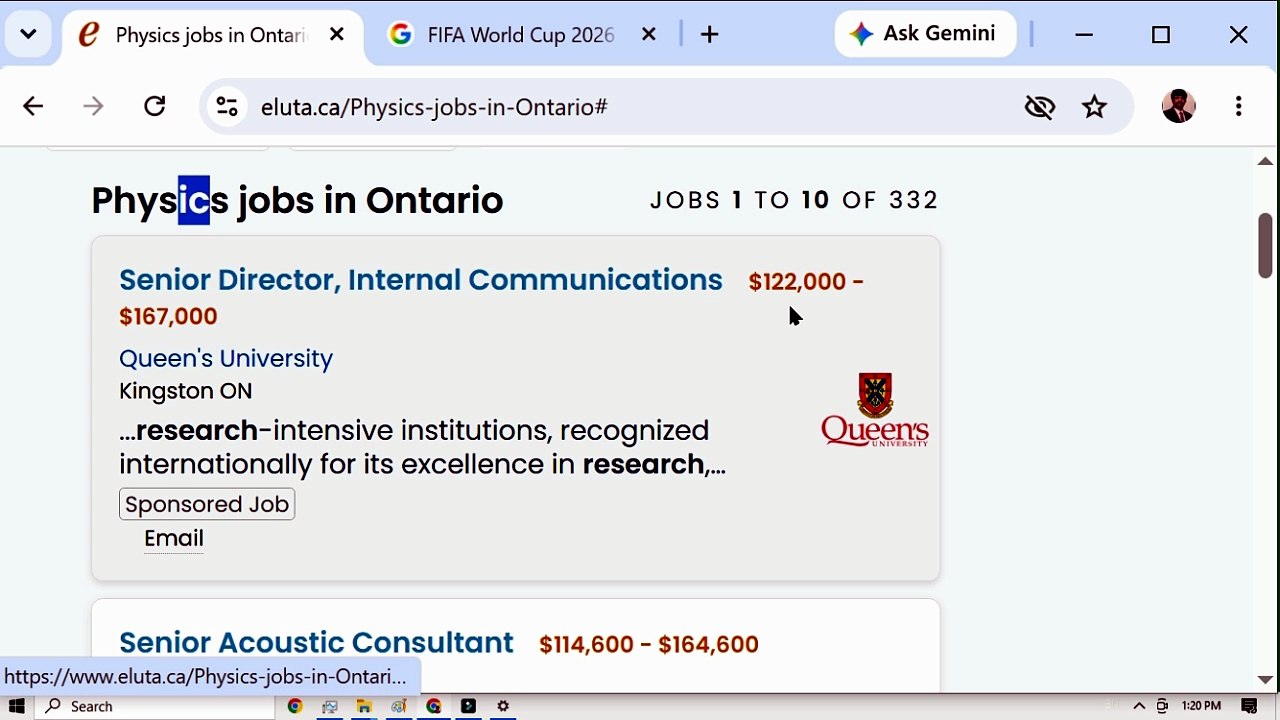The height and width of the screenshot is (720, 1280).
Task: Click the Queen's University logo
Action: tap(875, 410)
